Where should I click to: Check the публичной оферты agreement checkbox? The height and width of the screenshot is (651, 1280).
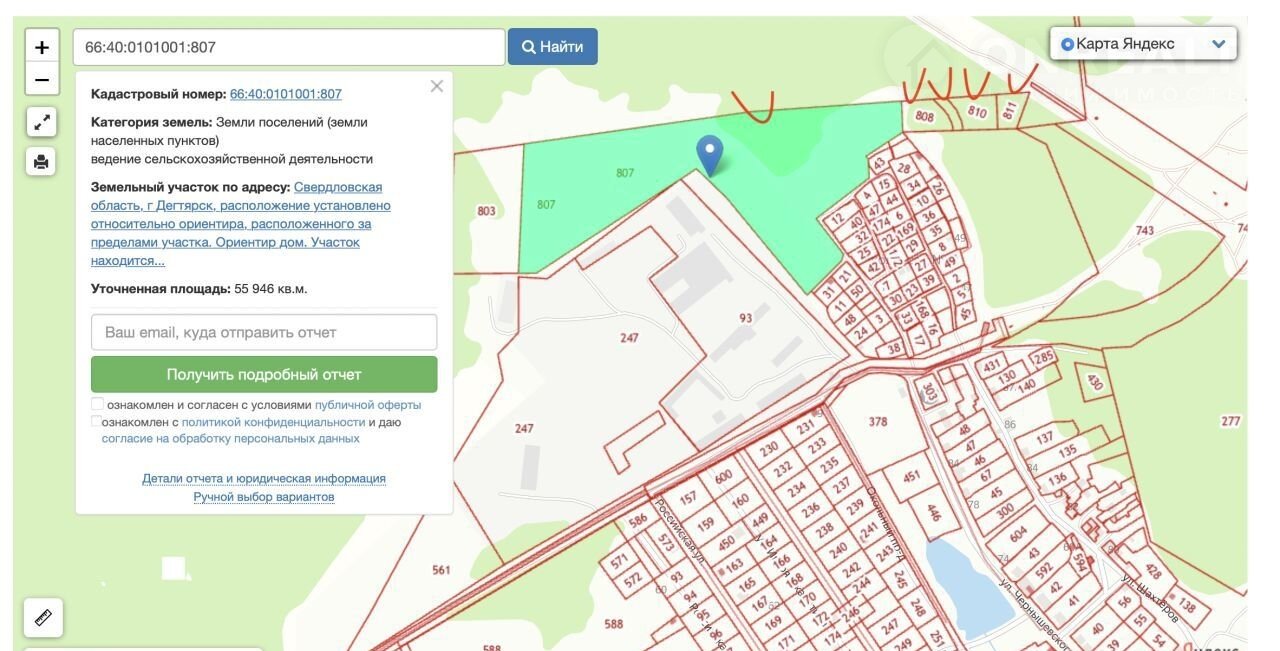98,404
